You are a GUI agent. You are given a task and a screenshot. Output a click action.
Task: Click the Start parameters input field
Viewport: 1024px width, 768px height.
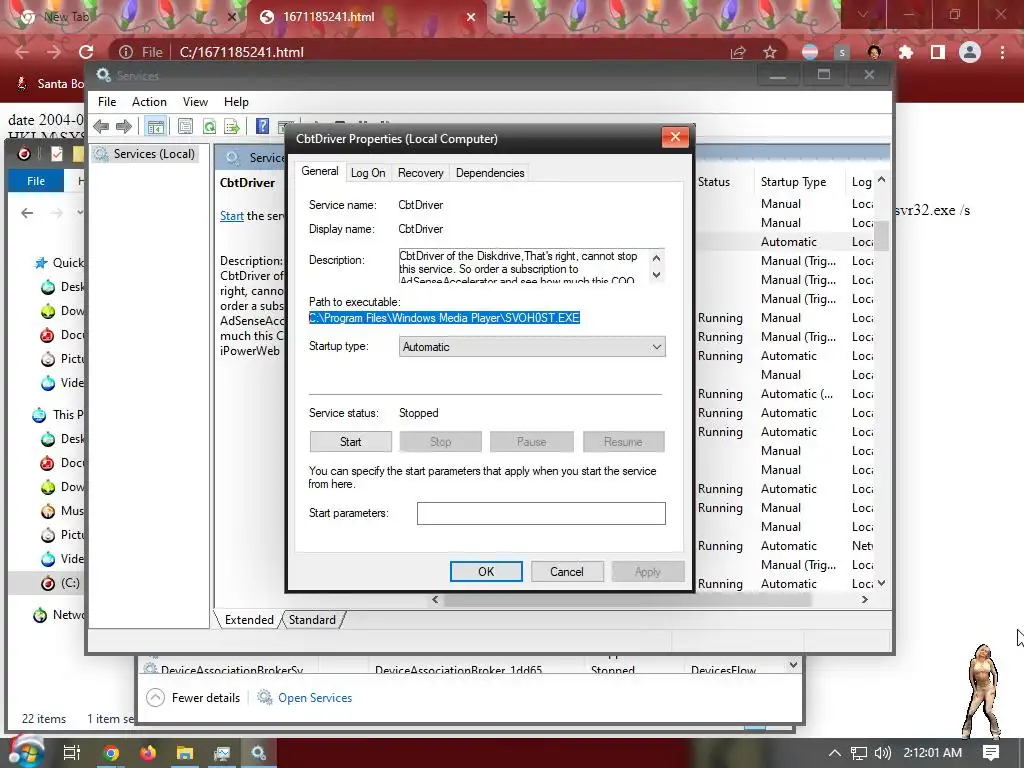coord(541,513)
